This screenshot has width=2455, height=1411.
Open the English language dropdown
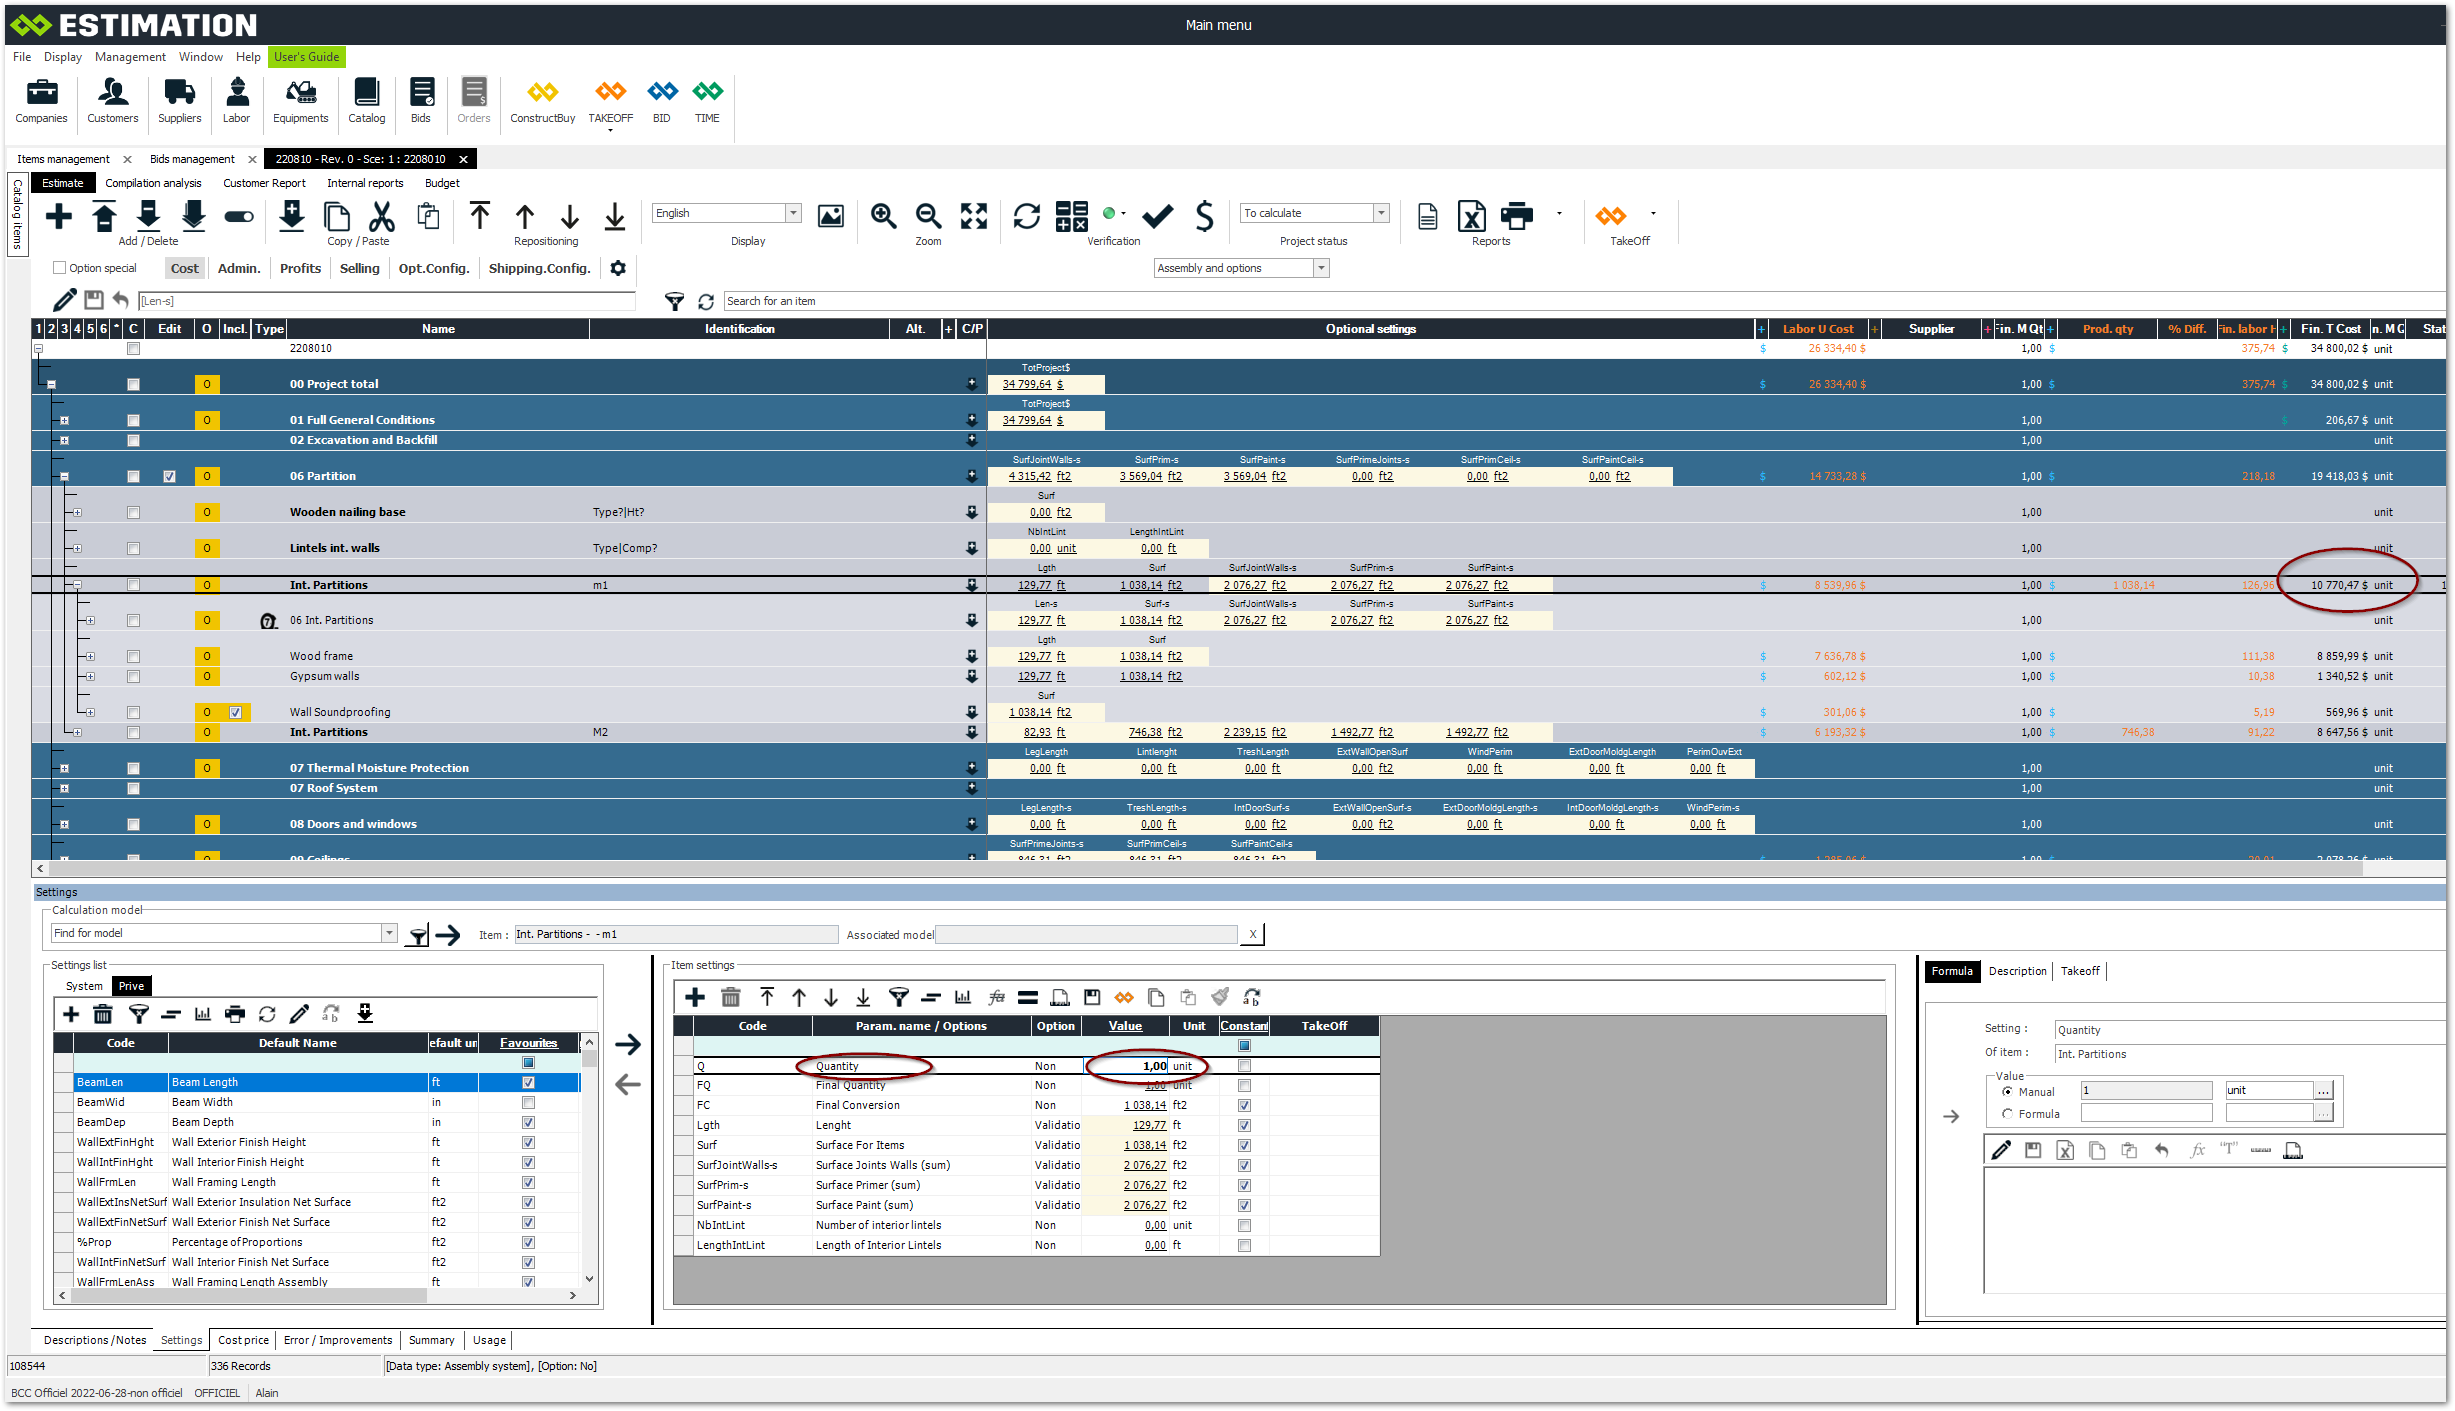793,213
